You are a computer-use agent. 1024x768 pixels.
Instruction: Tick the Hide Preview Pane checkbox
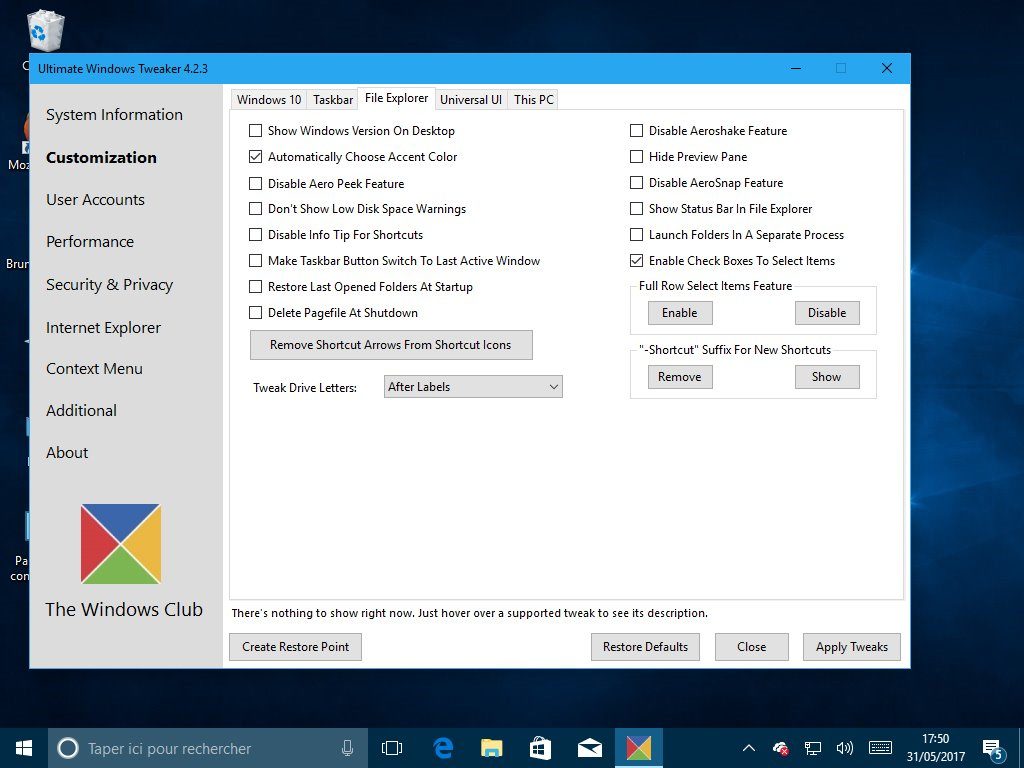coord(636,157)
